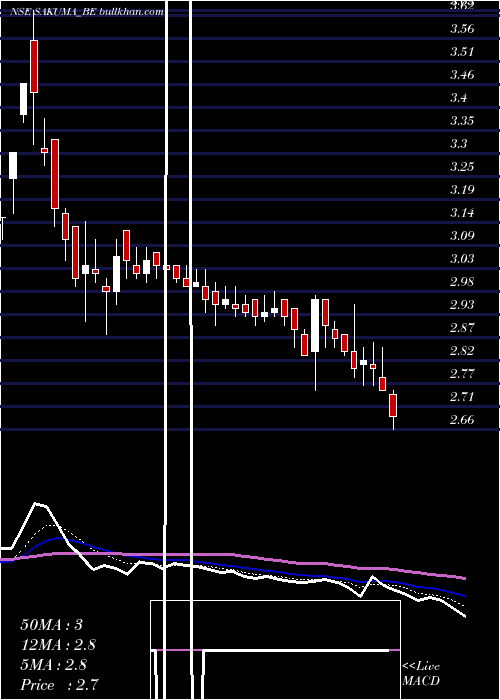Click the 50MA : 3 indicator readout
Viewport: 500px width, 700px height.
(x=52, y=624)
